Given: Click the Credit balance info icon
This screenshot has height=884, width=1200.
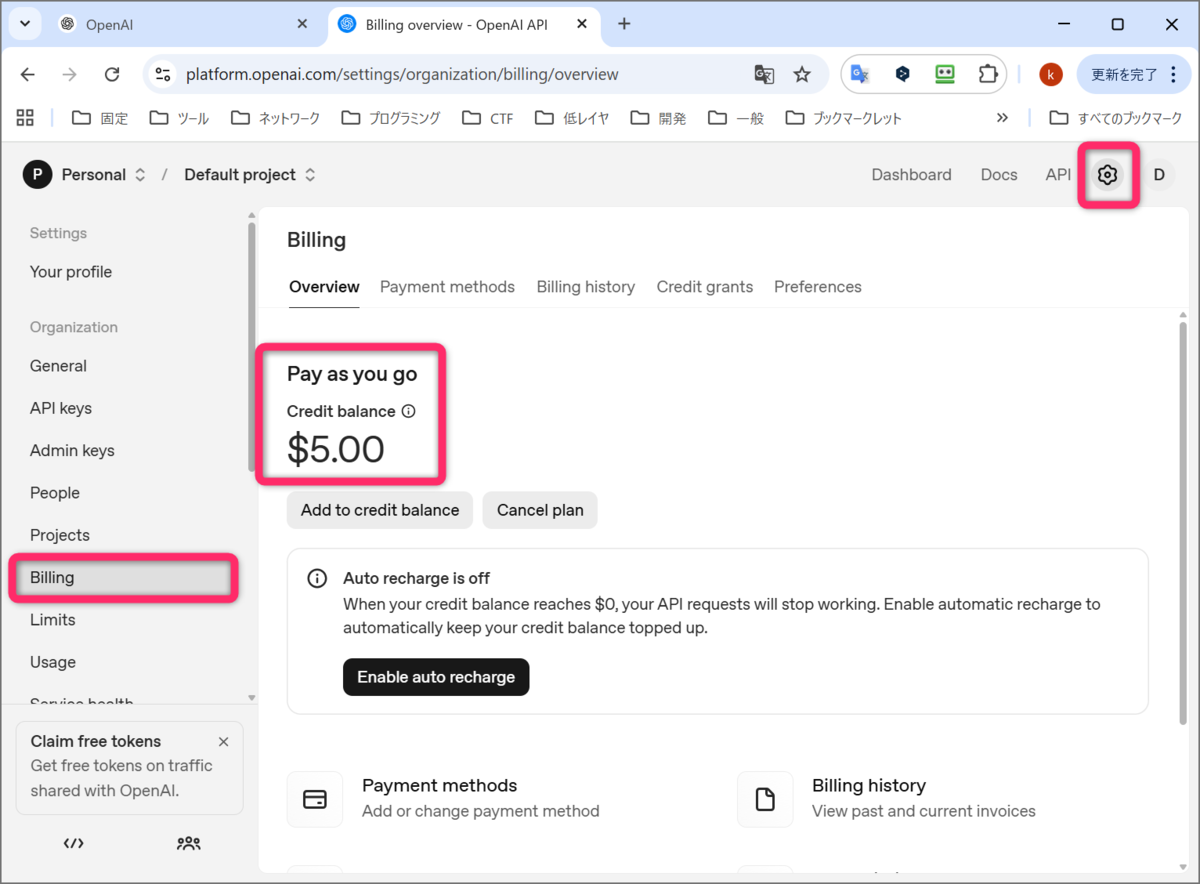Looking at the screenshot, I should point(408,411).
